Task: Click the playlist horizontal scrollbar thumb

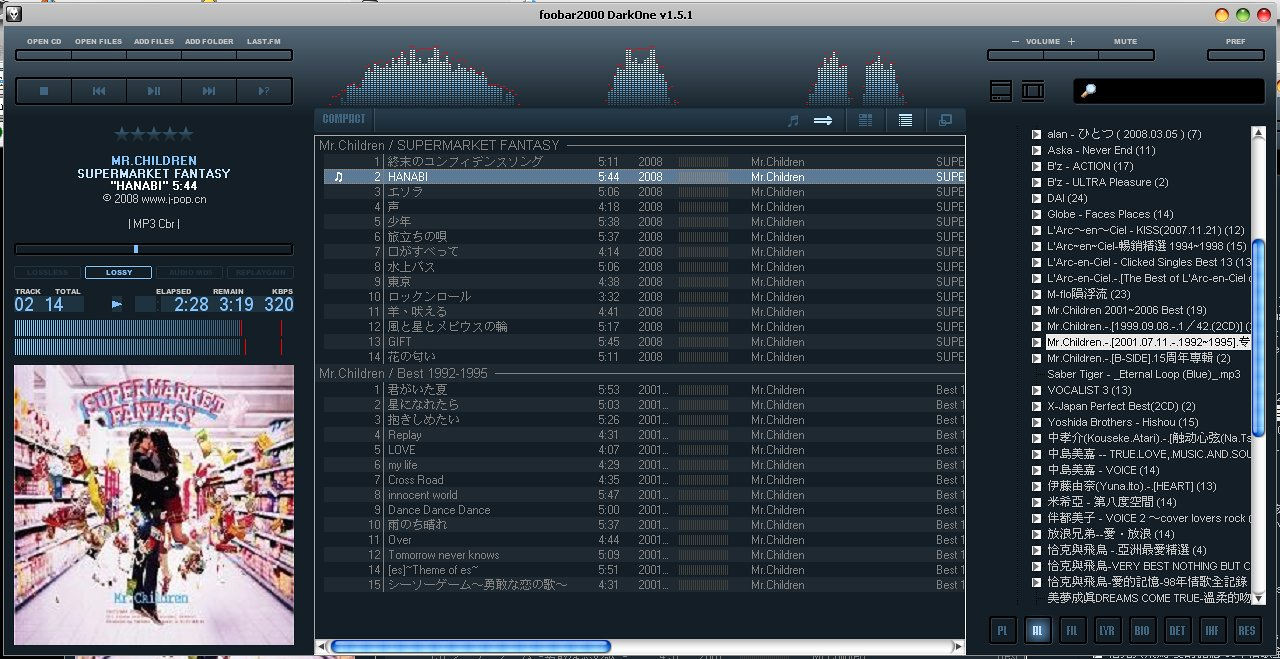Action: point(470,647)
